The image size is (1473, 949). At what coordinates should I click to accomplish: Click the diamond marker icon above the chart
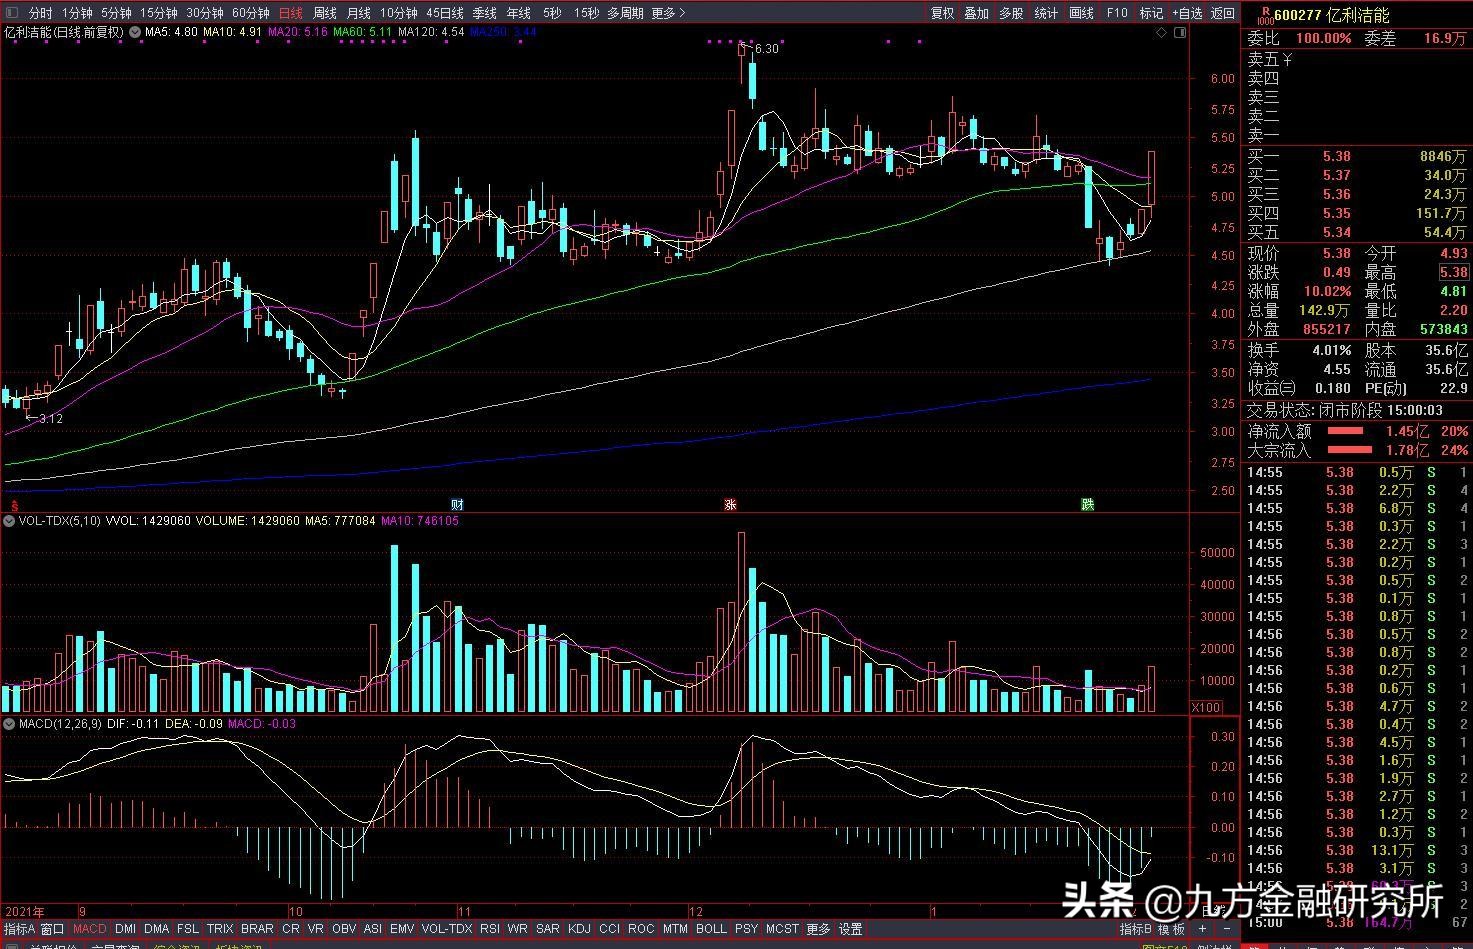click(x=1161, y=32)
